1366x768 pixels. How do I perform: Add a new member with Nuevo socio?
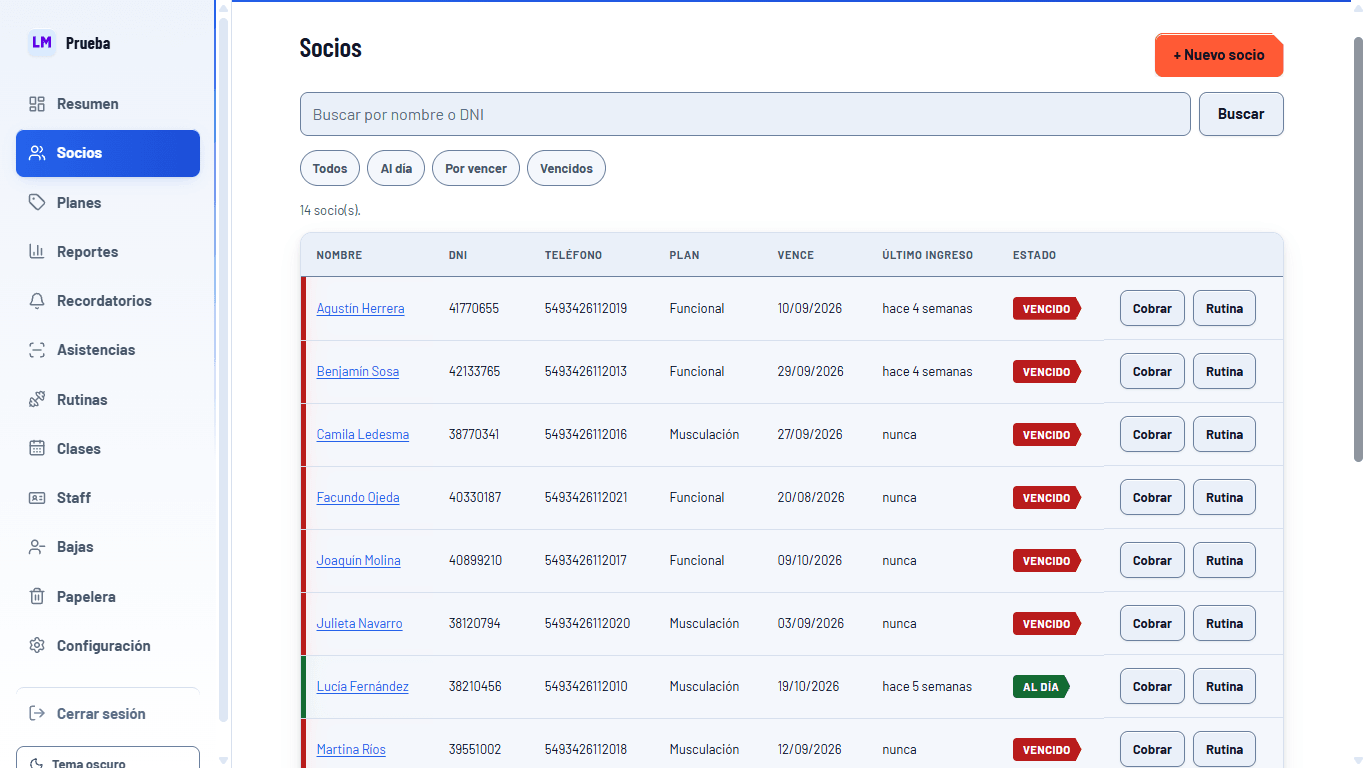coord(1219,55)
